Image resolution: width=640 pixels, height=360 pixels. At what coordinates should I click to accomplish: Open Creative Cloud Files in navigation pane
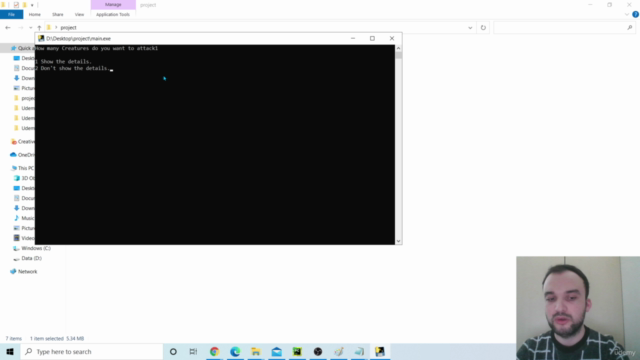[x=22, y=142]
